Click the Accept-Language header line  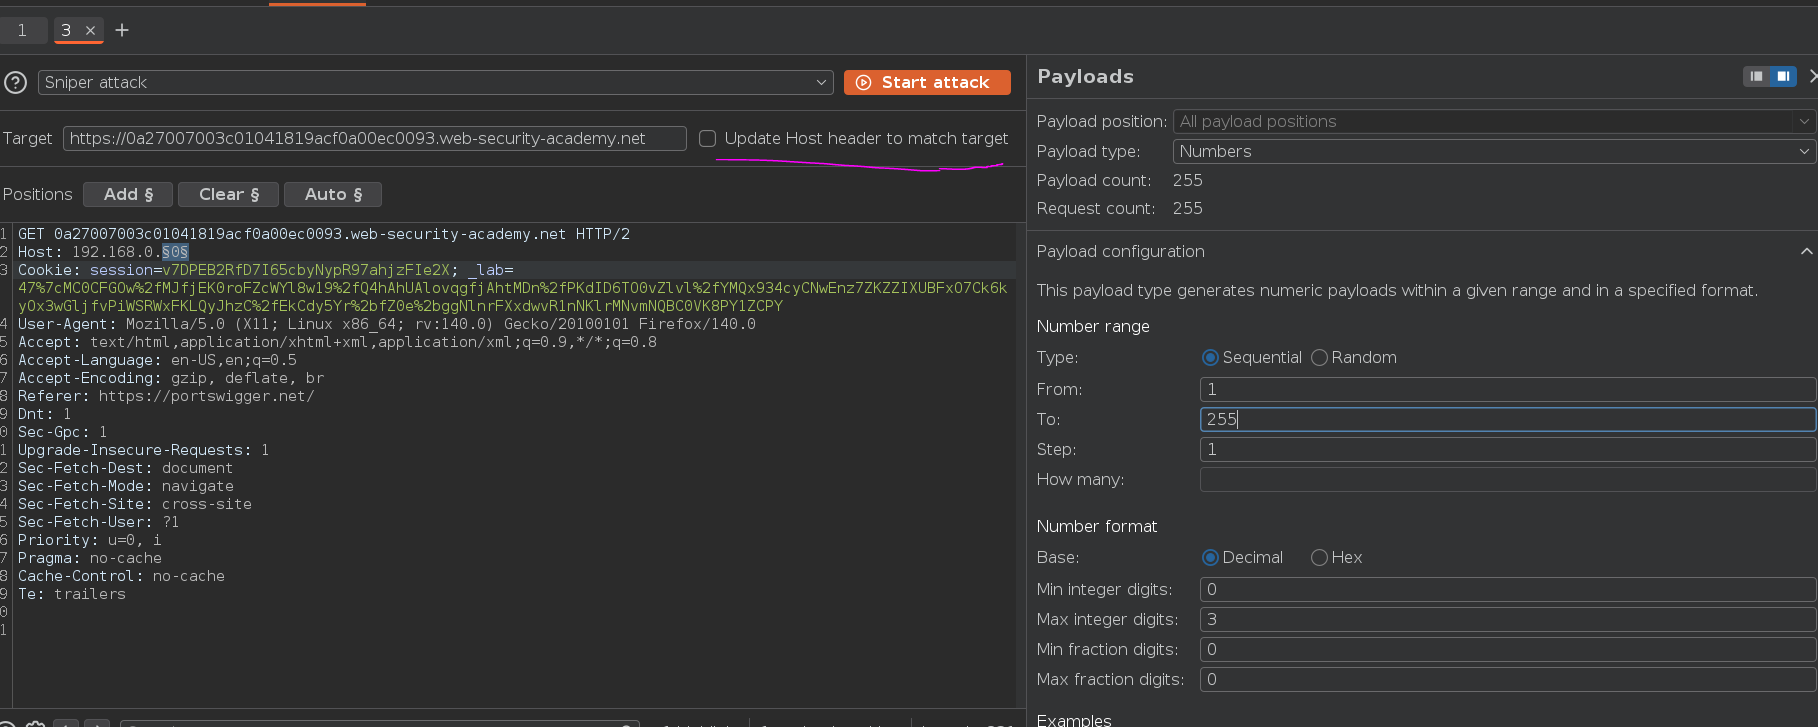click(x=157, y=360)
